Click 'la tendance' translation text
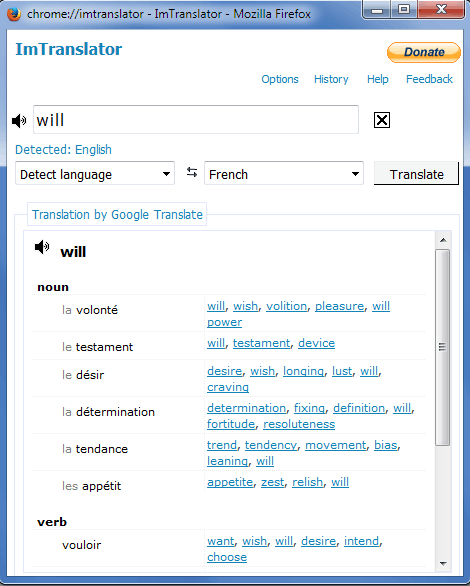470x586 pixels. coord(95,449)
